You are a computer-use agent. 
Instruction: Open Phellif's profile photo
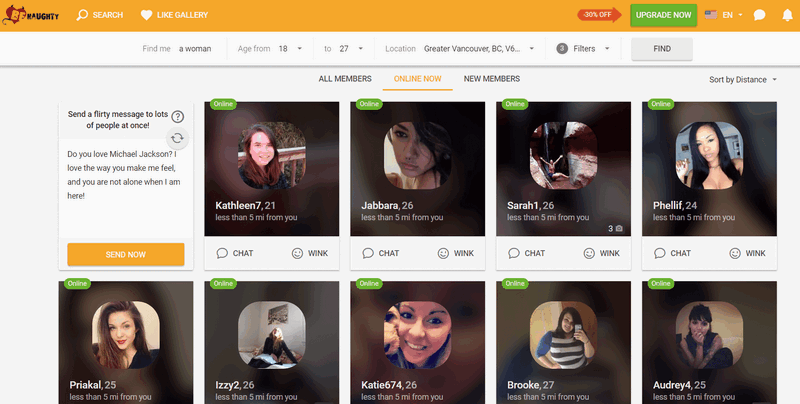click(709, 156)
